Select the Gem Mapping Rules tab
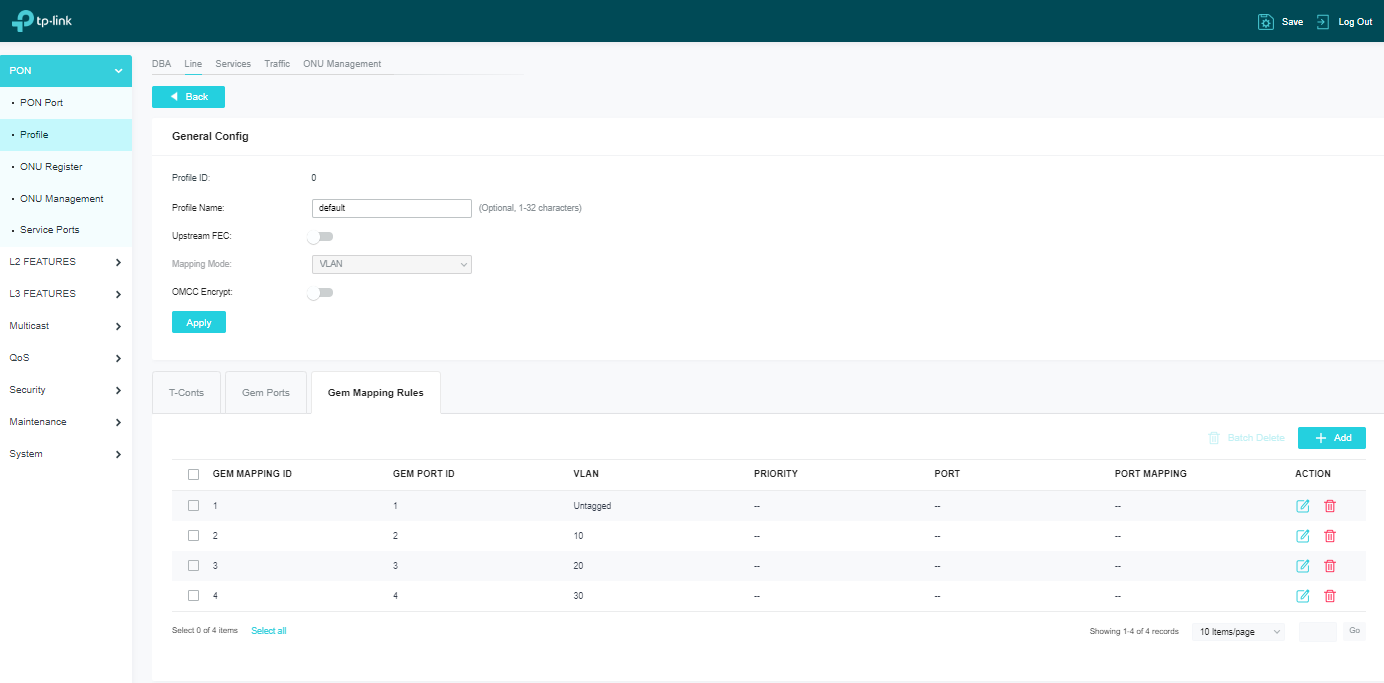The image size is (1384, 683). (376, 393)
